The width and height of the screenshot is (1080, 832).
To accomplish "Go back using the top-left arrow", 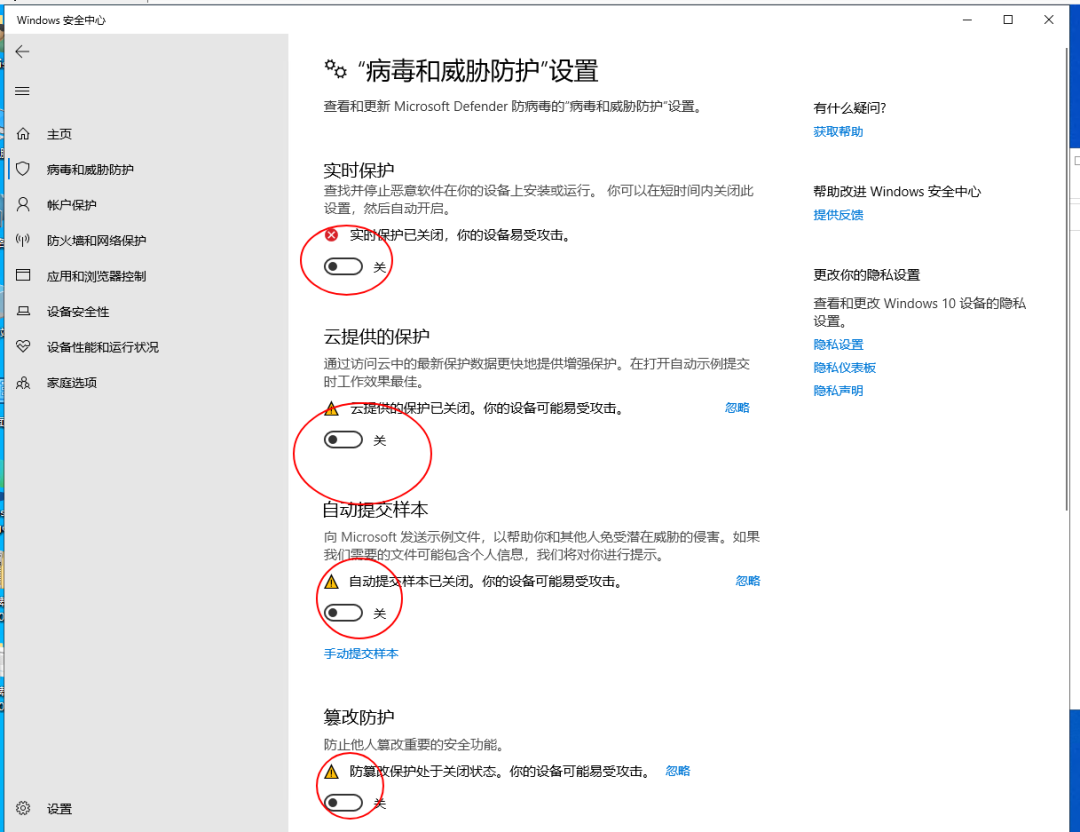I will pyautogui.click(x=22, y=51).
